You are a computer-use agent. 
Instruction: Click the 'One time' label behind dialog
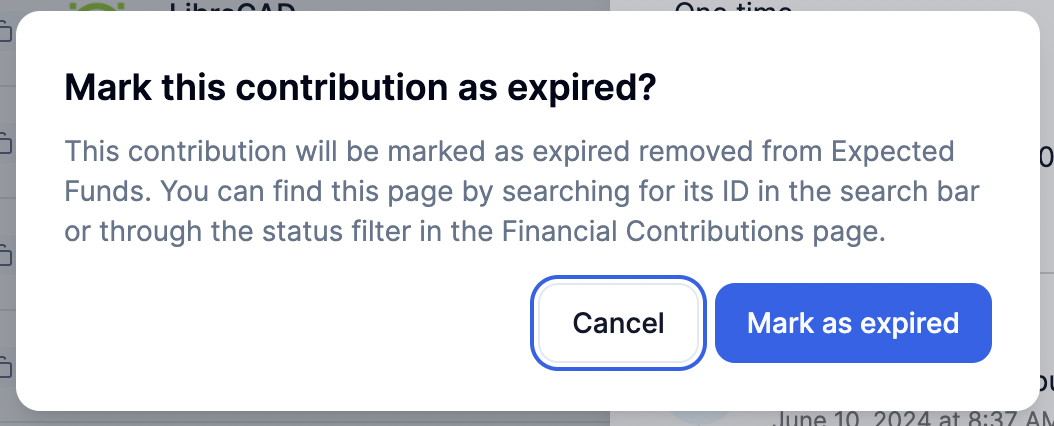733,6
